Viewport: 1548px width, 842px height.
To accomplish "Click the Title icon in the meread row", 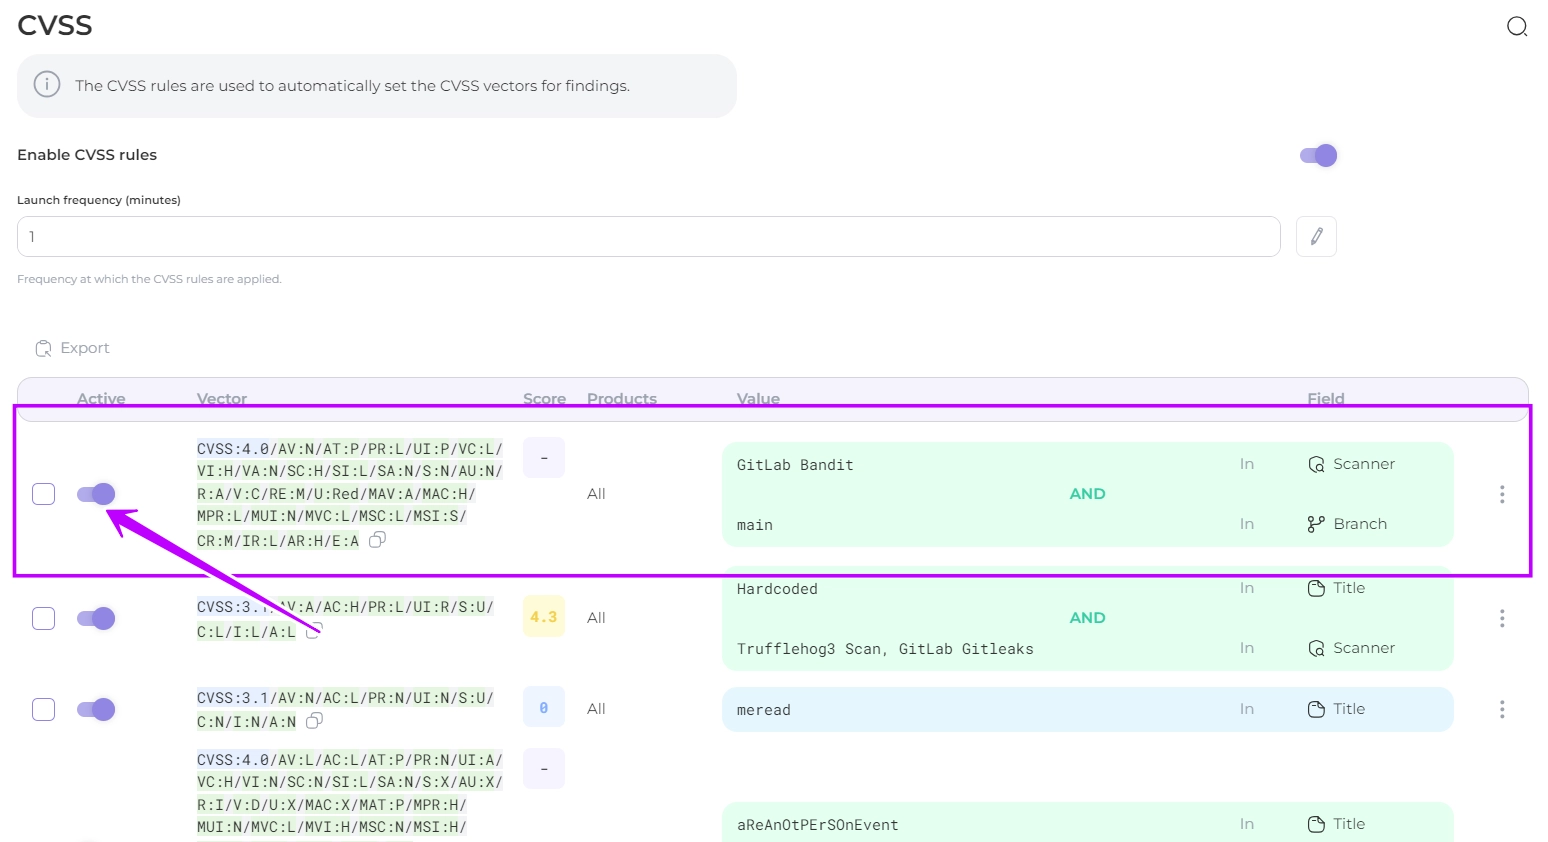I will point(1316,709).
